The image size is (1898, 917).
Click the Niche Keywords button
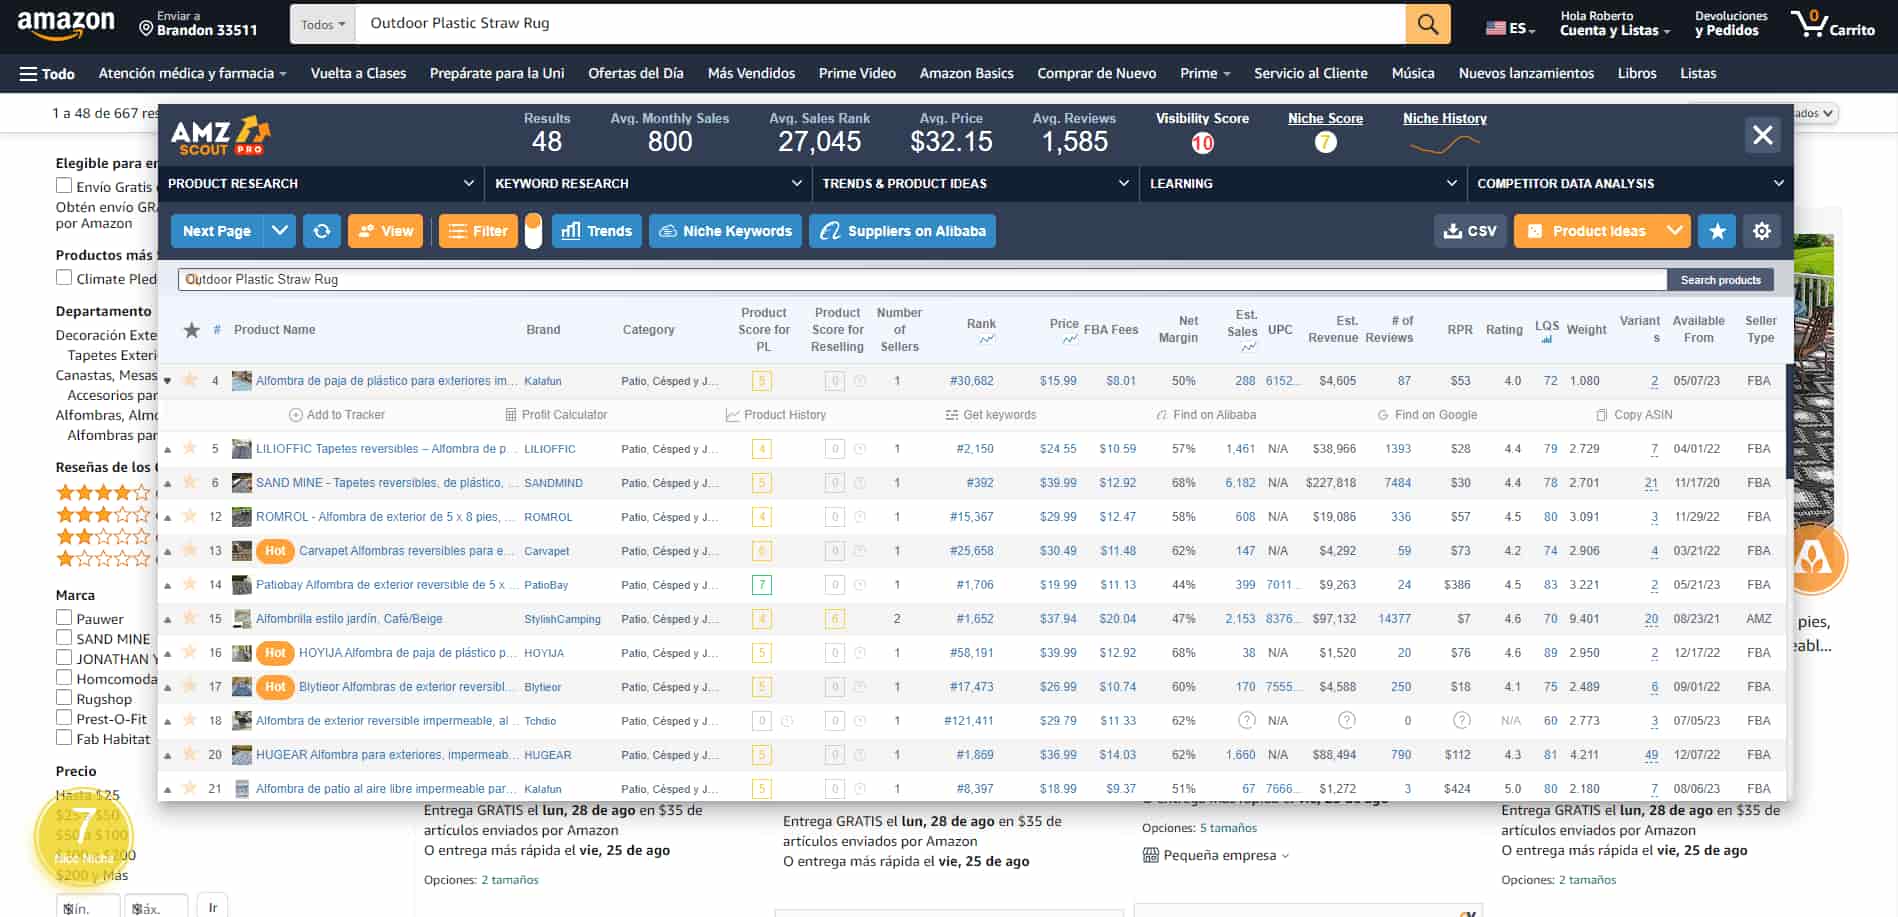pos(725,231)
